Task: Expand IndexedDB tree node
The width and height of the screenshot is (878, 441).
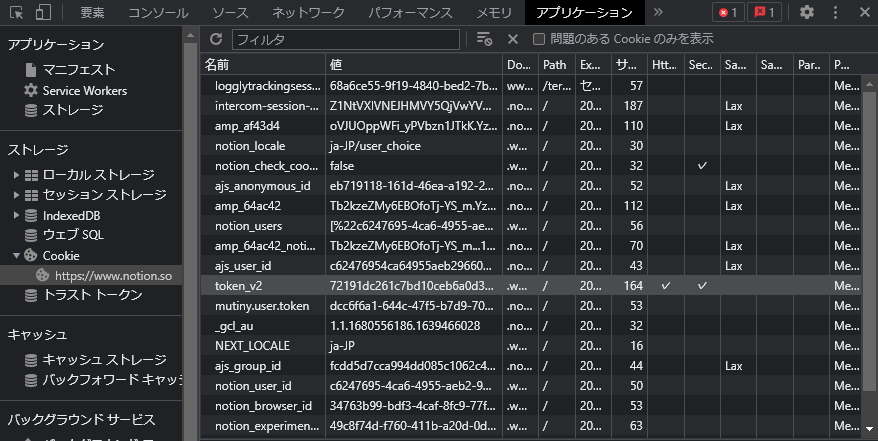Action: click(x=17, y=215)
